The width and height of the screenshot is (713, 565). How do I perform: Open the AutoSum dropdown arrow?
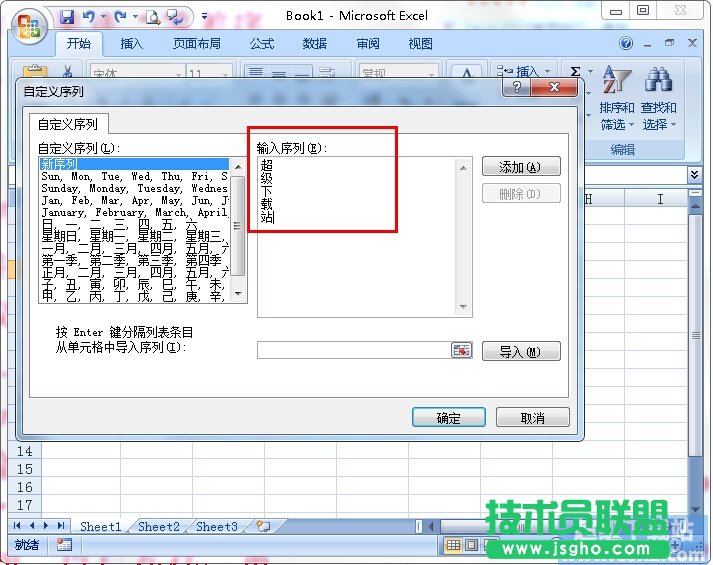pyautogui.click(x=590, y=72)
